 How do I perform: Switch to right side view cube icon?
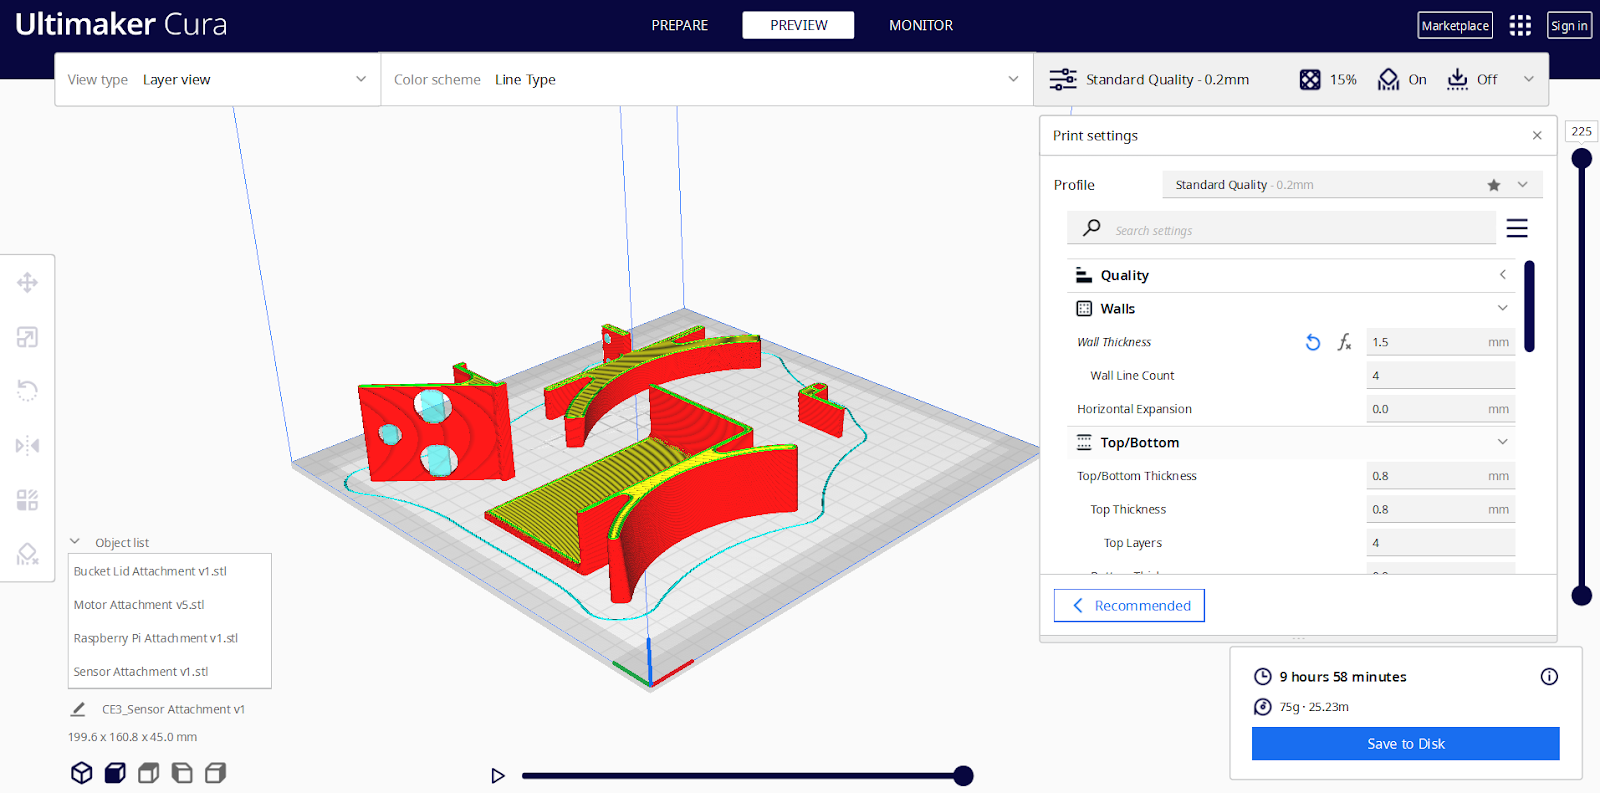click(215, 773)
